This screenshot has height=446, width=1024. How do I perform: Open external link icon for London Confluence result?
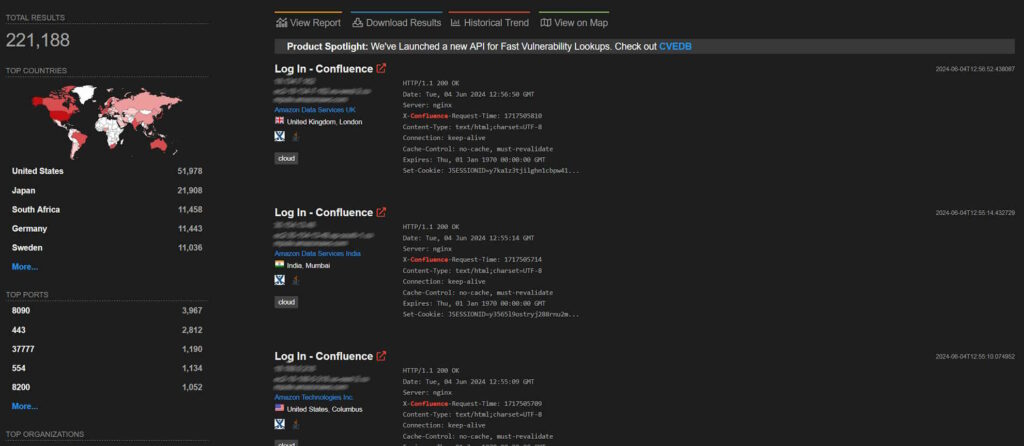point(381,69)
